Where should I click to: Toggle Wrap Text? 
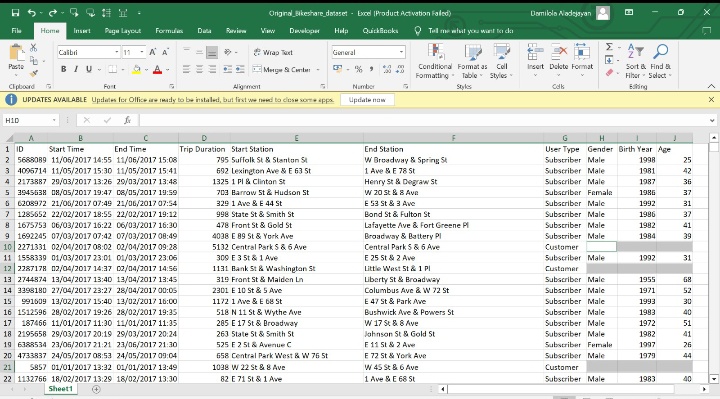(273, 52)
